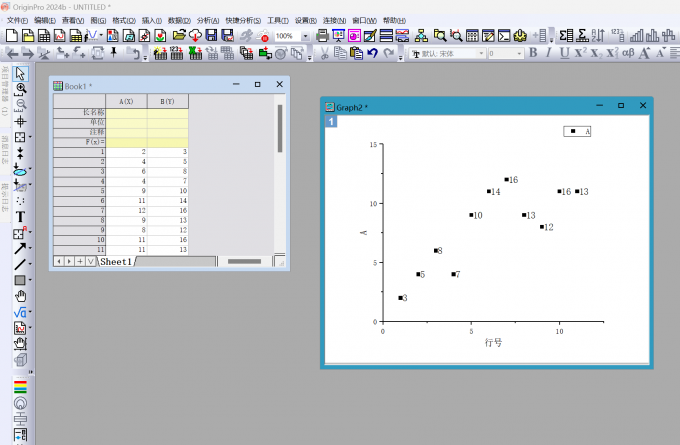Apply bold text formatting
This screenshot has width=680, height=445.
click(533, 53)
